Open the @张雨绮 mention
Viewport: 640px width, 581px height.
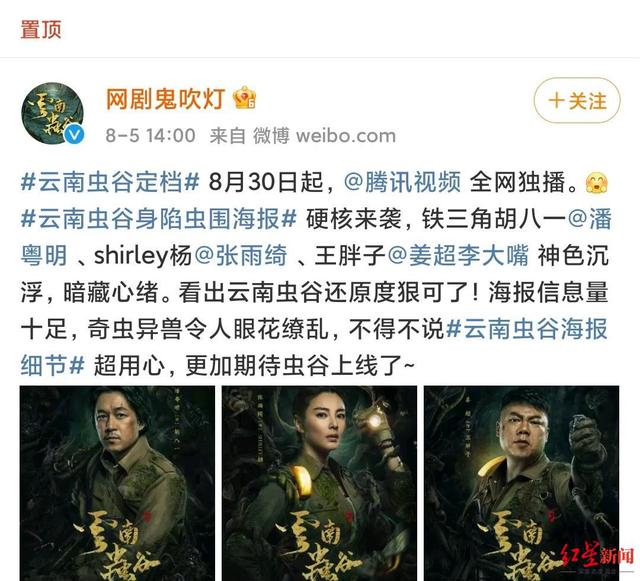click(x=240, y=256)
